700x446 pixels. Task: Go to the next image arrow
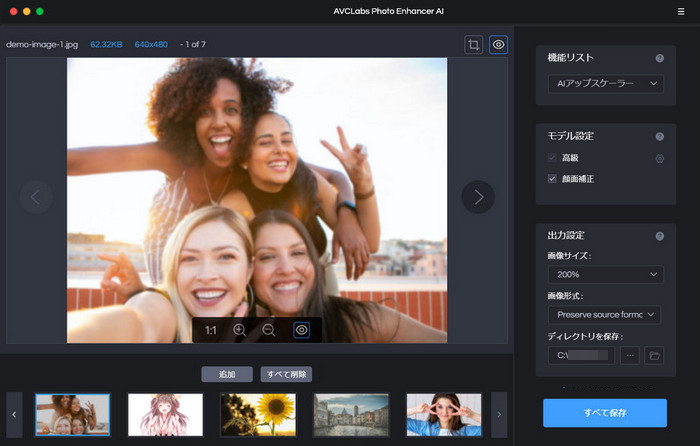tap(478, 197)
